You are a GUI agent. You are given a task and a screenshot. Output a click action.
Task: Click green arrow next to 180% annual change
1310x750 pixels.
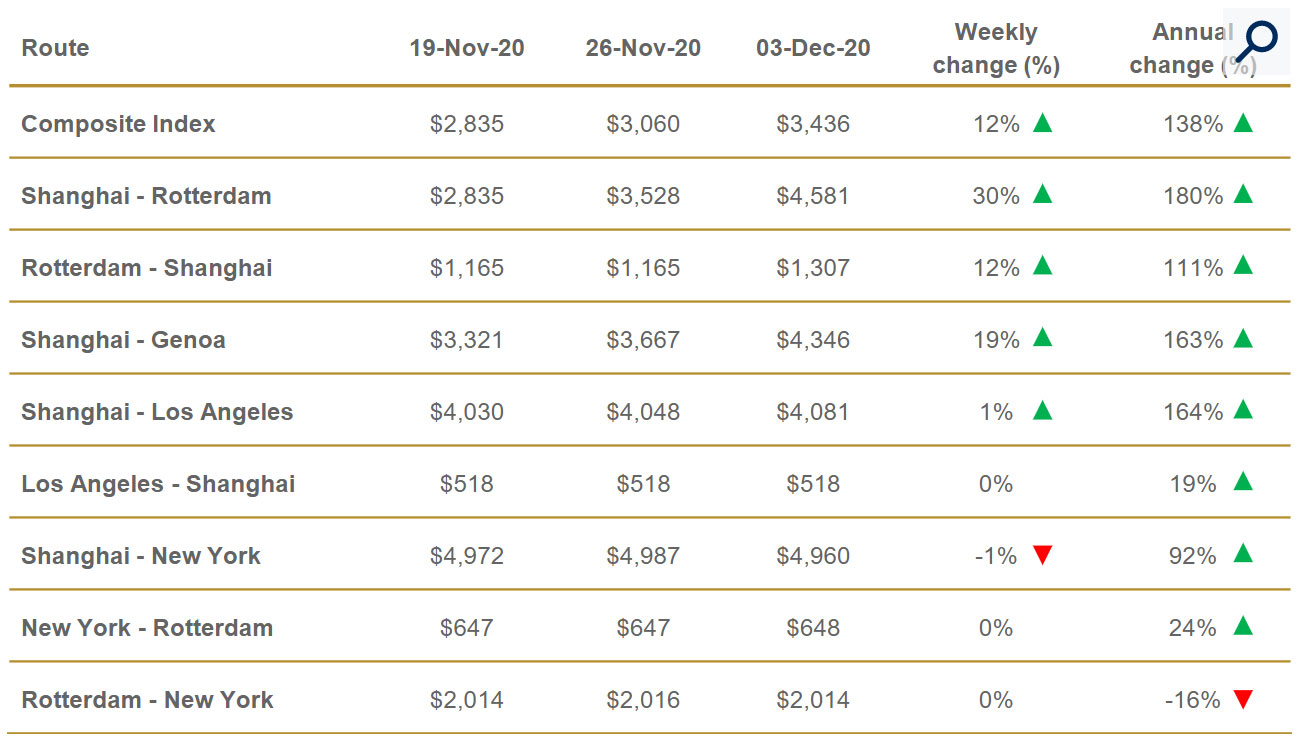(x=1242, y=194)
